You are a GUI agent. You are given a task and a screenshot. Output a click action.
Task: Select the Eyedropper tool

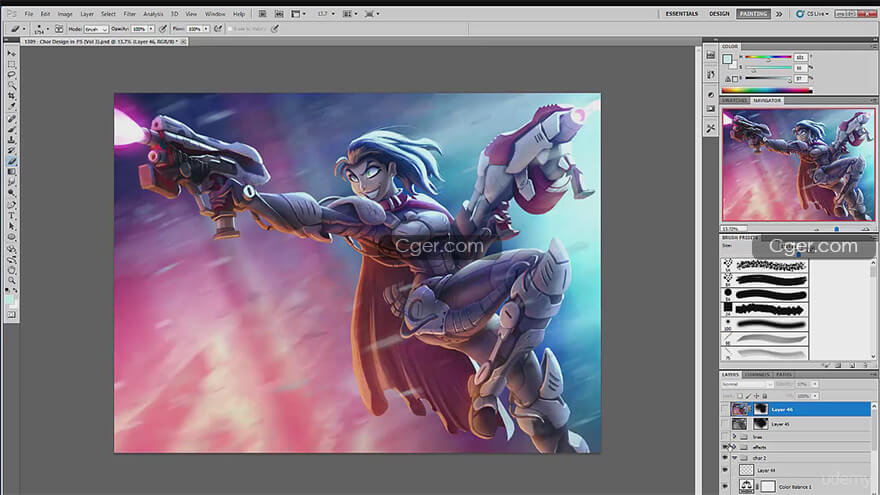(x=11, y=107)
